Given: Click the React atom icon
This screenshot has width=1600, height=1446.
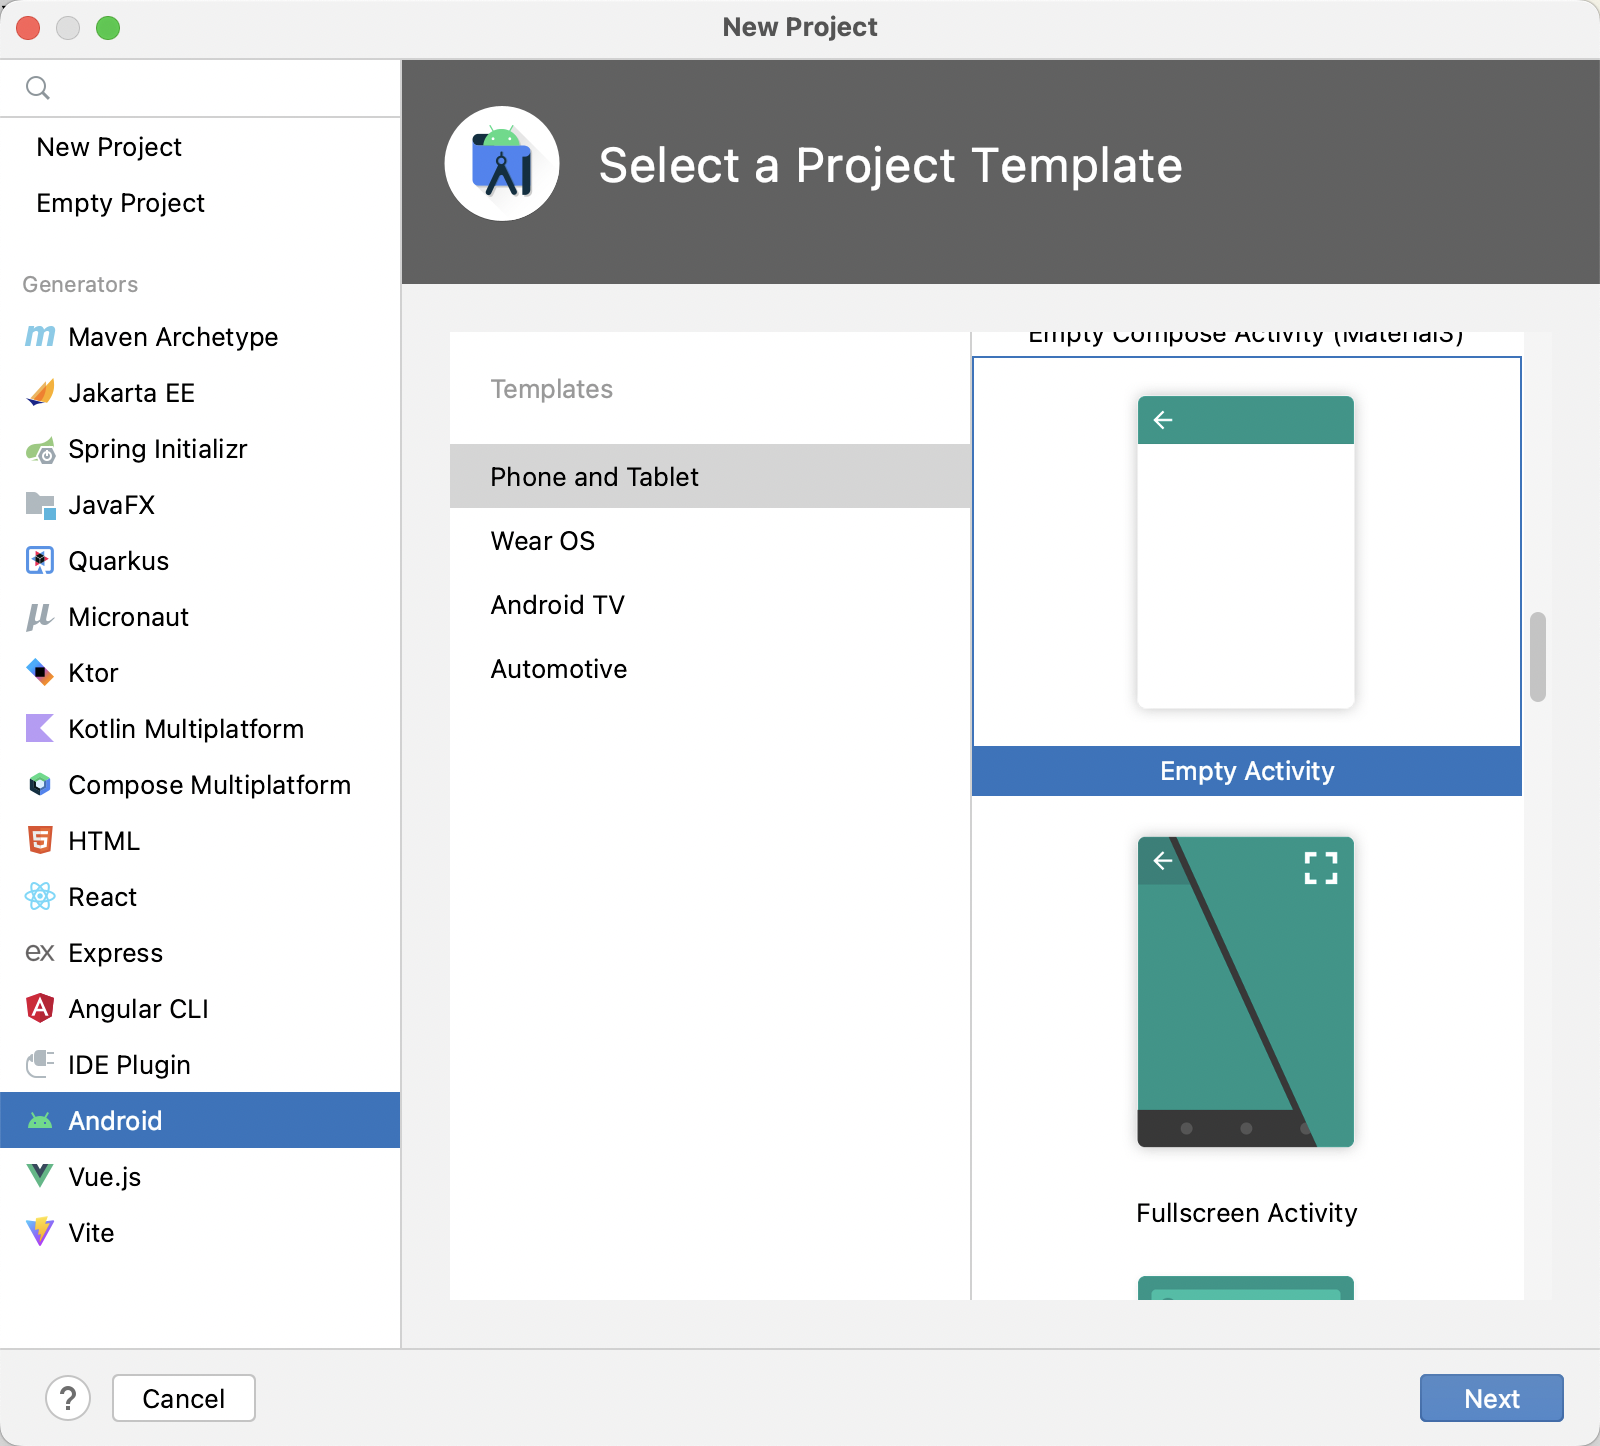Looking at the screenshot, I should pyautogui.click(x=40, y=897).
